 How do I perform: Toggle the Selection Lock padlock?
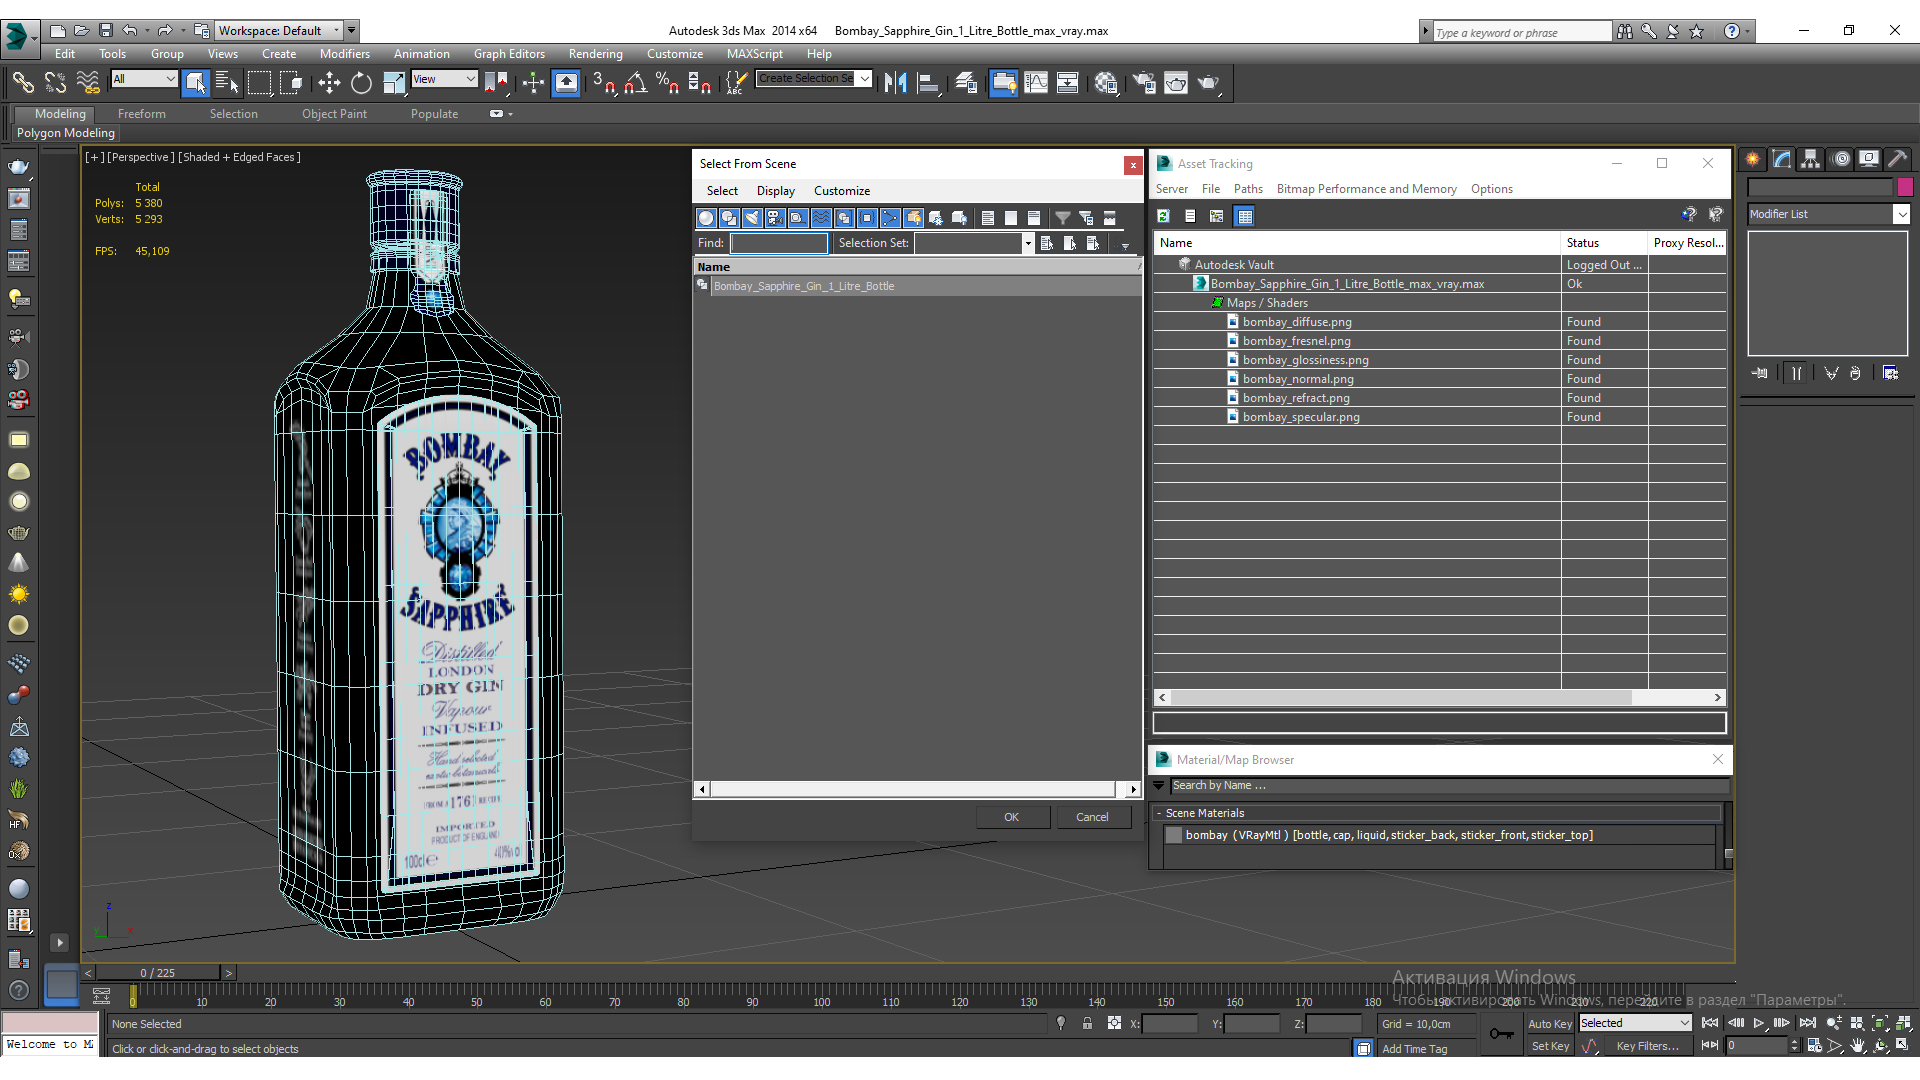pos(1087,1023)
